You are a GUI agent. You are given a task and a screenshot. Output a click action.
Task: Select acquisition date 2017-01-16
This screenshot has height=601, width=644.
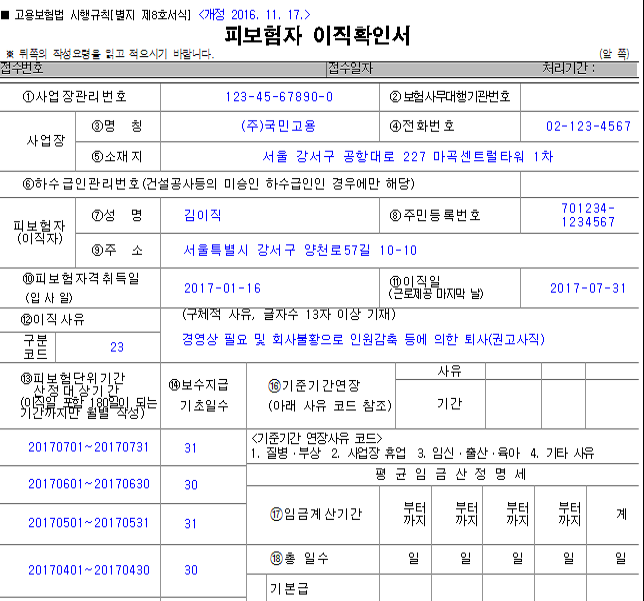point(222,288)
